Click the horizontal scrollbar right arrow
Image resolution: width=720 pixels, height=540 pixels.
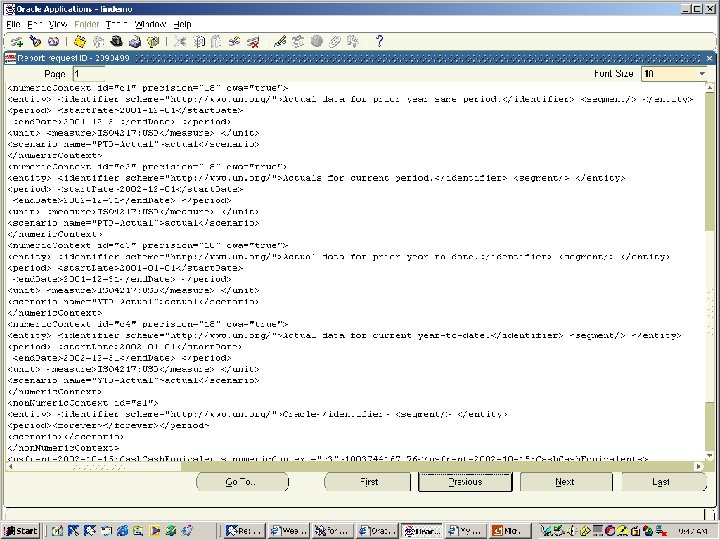click(x=698, y=467)
